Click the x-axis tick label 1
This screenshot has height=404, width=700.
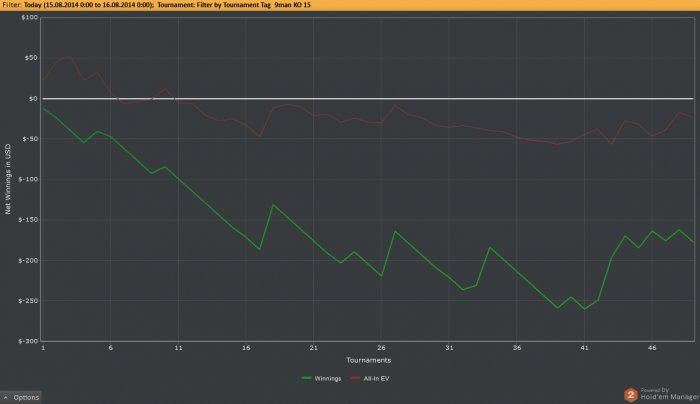pyautogui.click(x=43, y=347)
